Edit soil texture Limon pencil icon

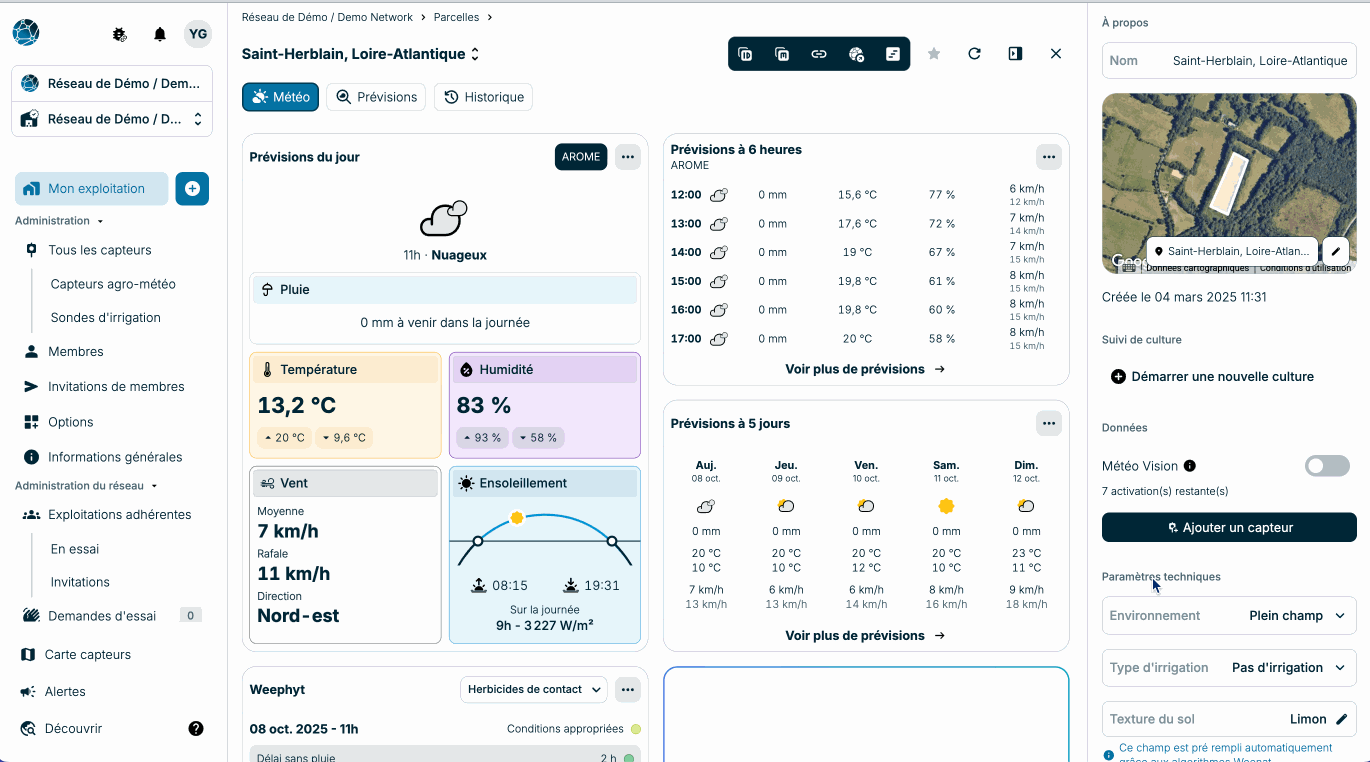[1342, 719]
